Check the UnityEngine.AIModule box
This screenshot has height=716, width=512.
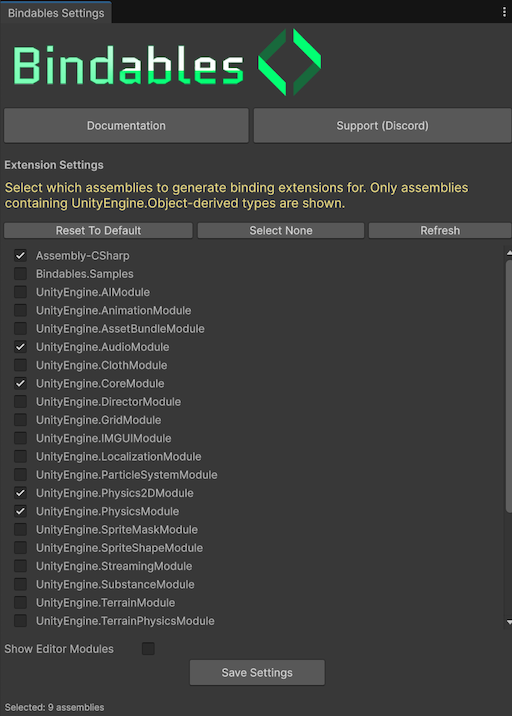(x=20, y=292)
